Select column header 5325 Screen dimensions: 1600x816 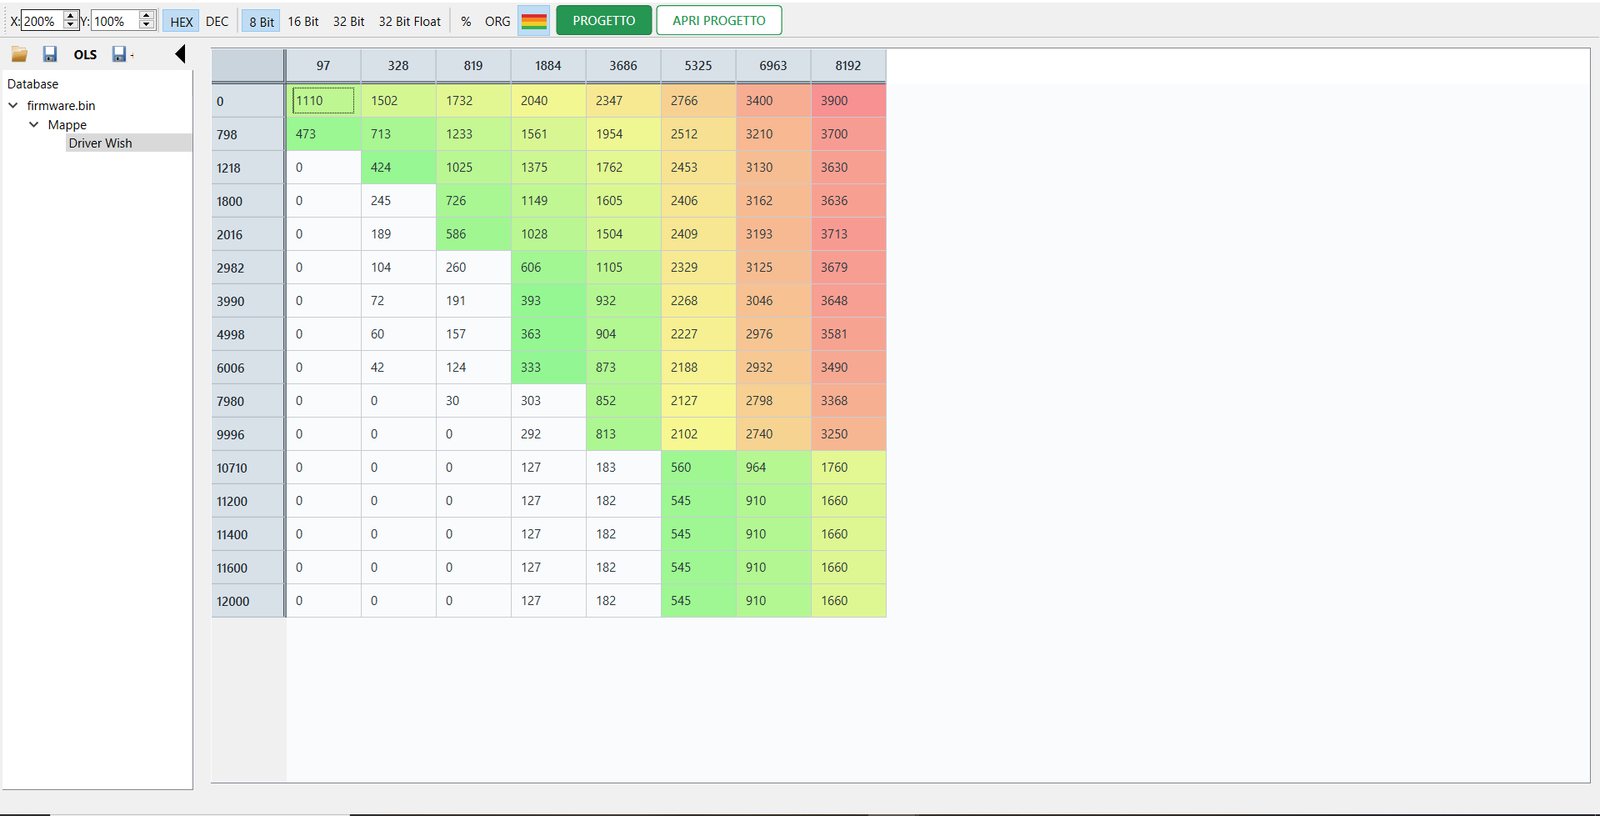point(698,66)
